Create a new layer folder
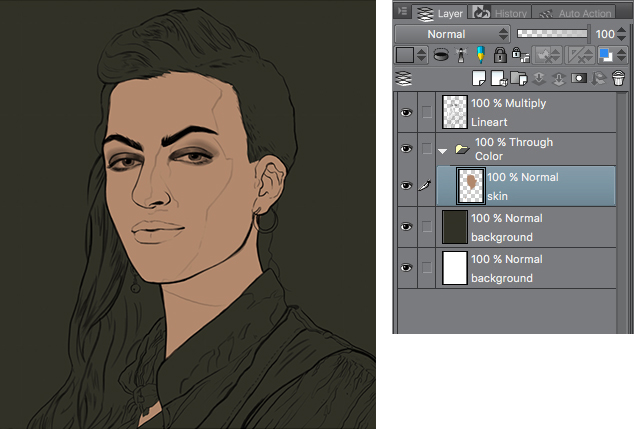634x429 pixels. pos(518,78)
